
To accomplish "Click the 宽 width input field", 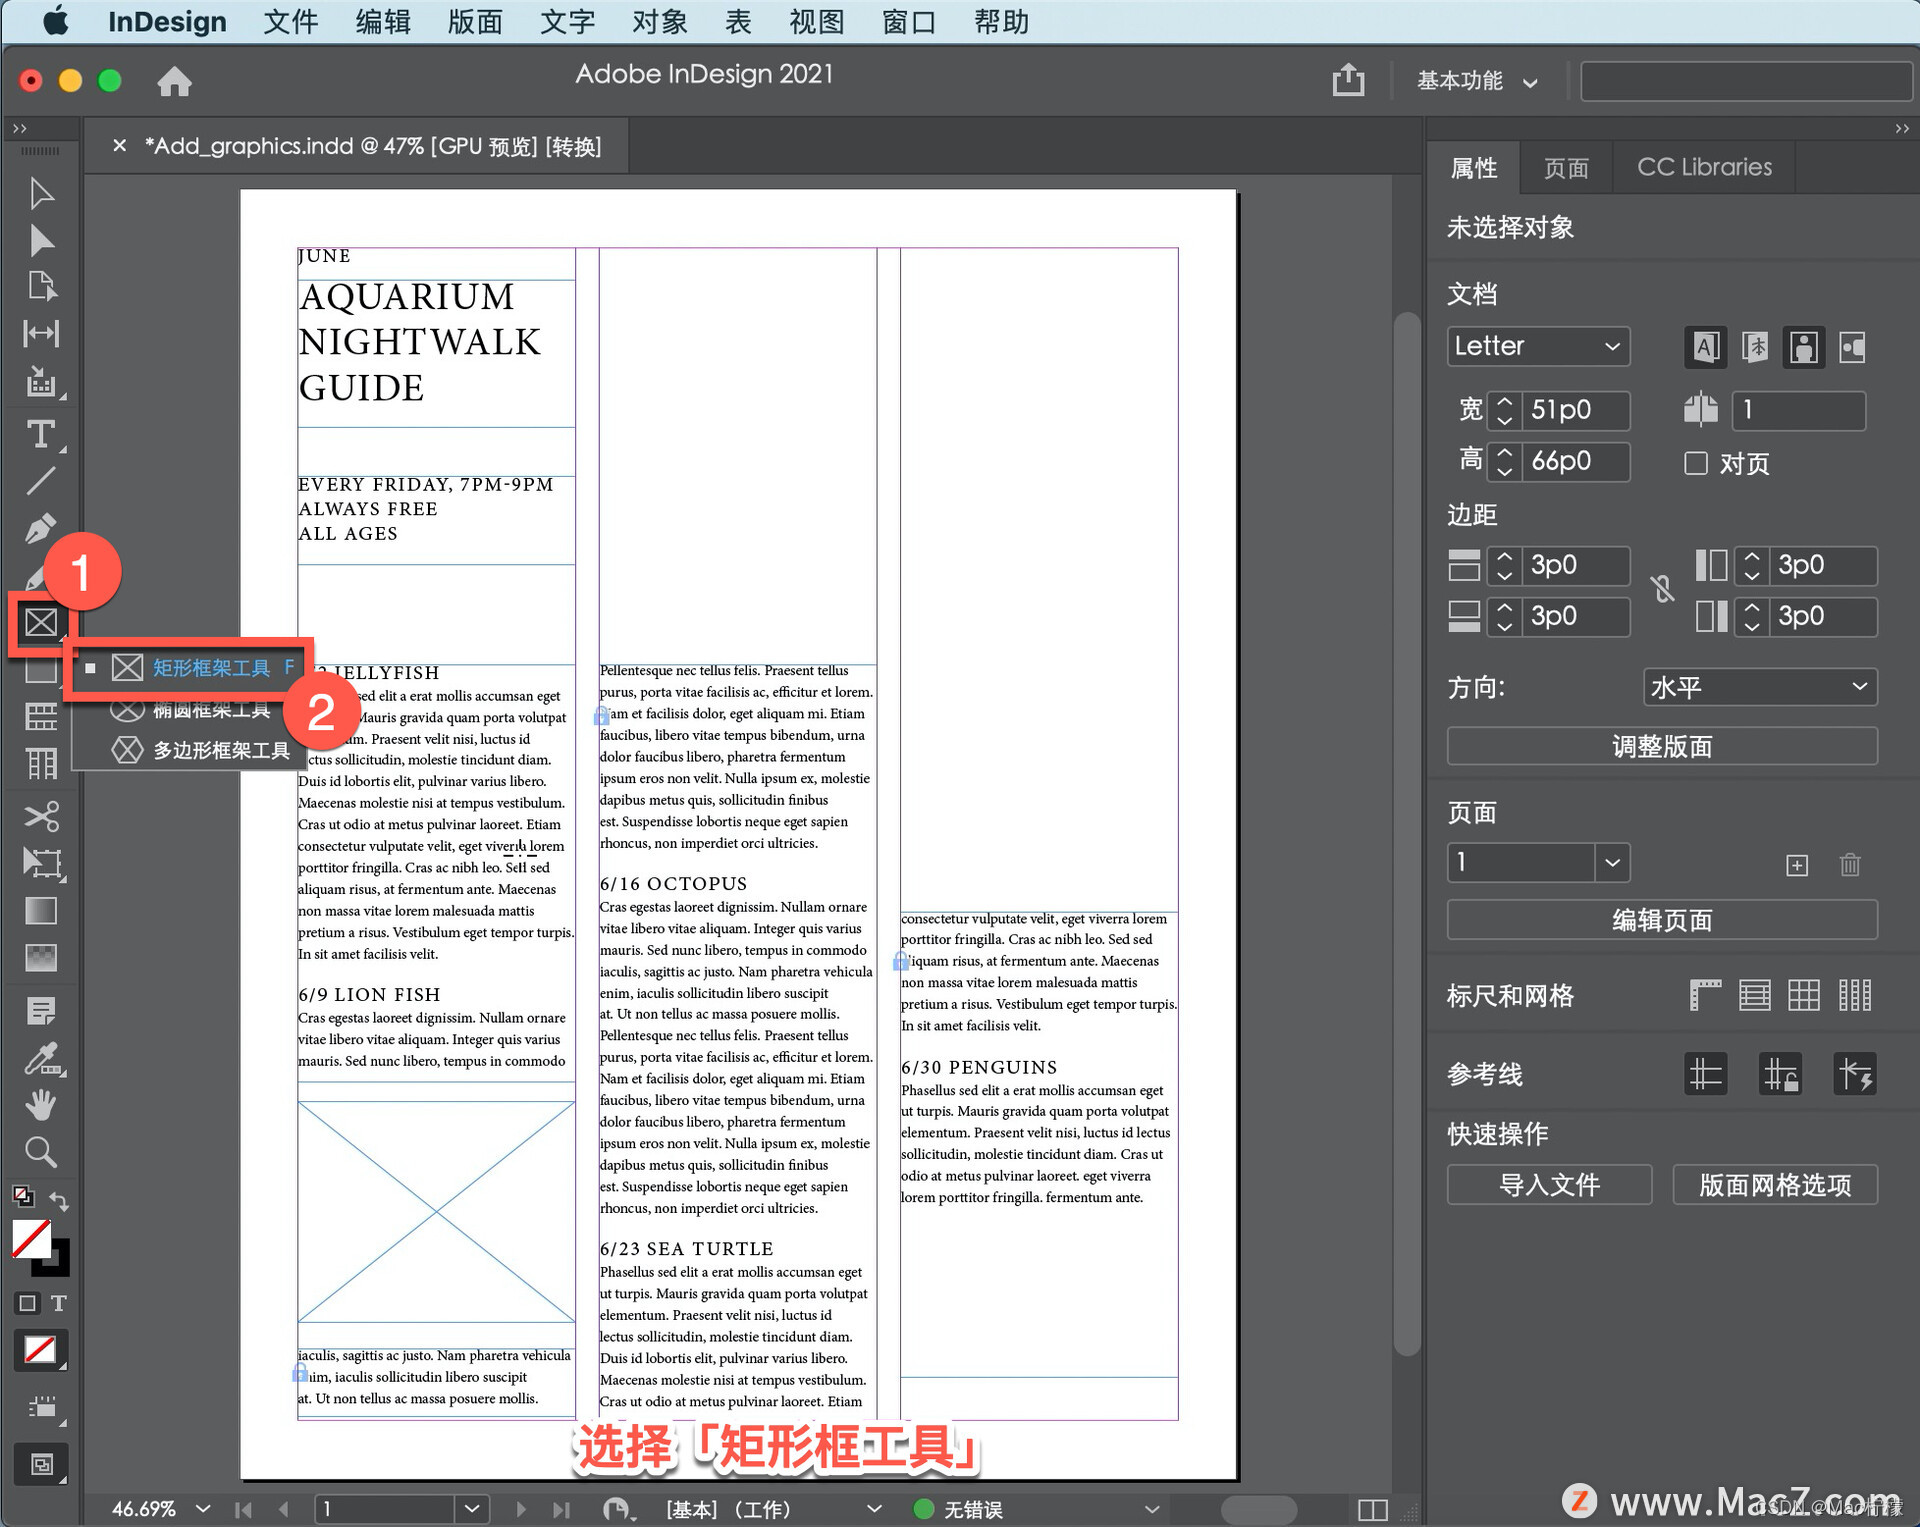I will point(1575,410).
